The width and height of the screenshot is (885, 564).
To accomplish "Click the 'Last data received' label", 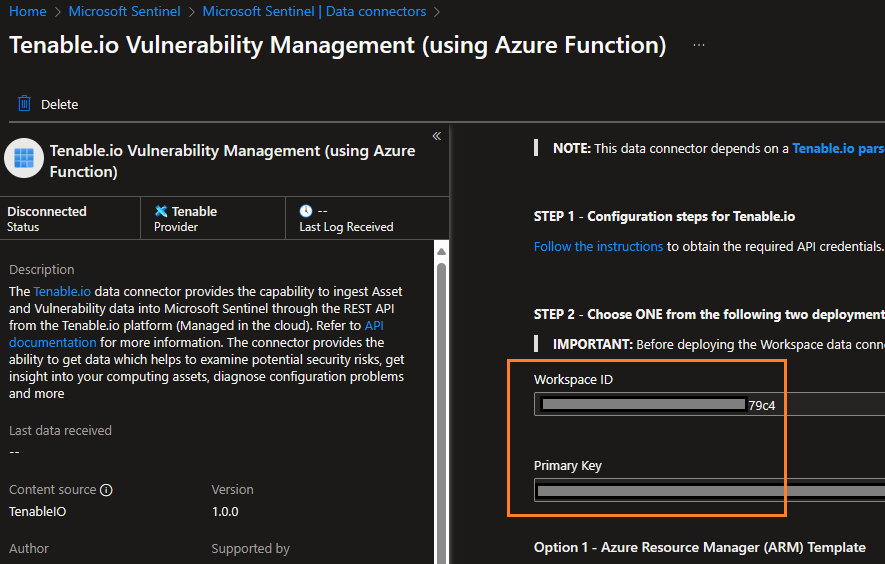I will [x=60, y=431].
